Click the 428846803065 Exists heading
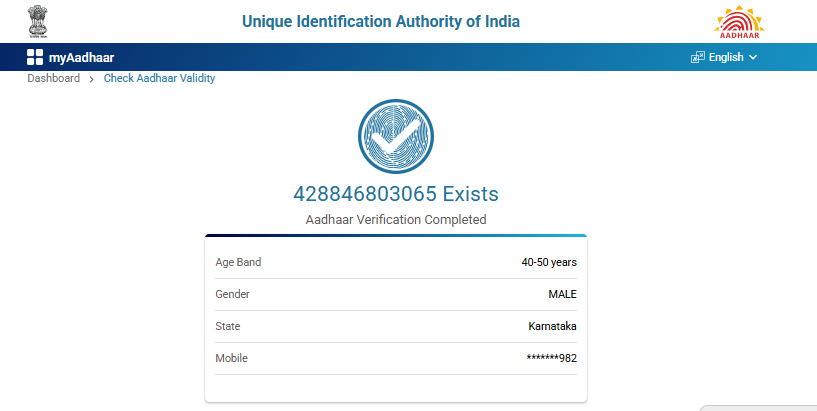Screen dimensions: 817x411 click(395, 194)
